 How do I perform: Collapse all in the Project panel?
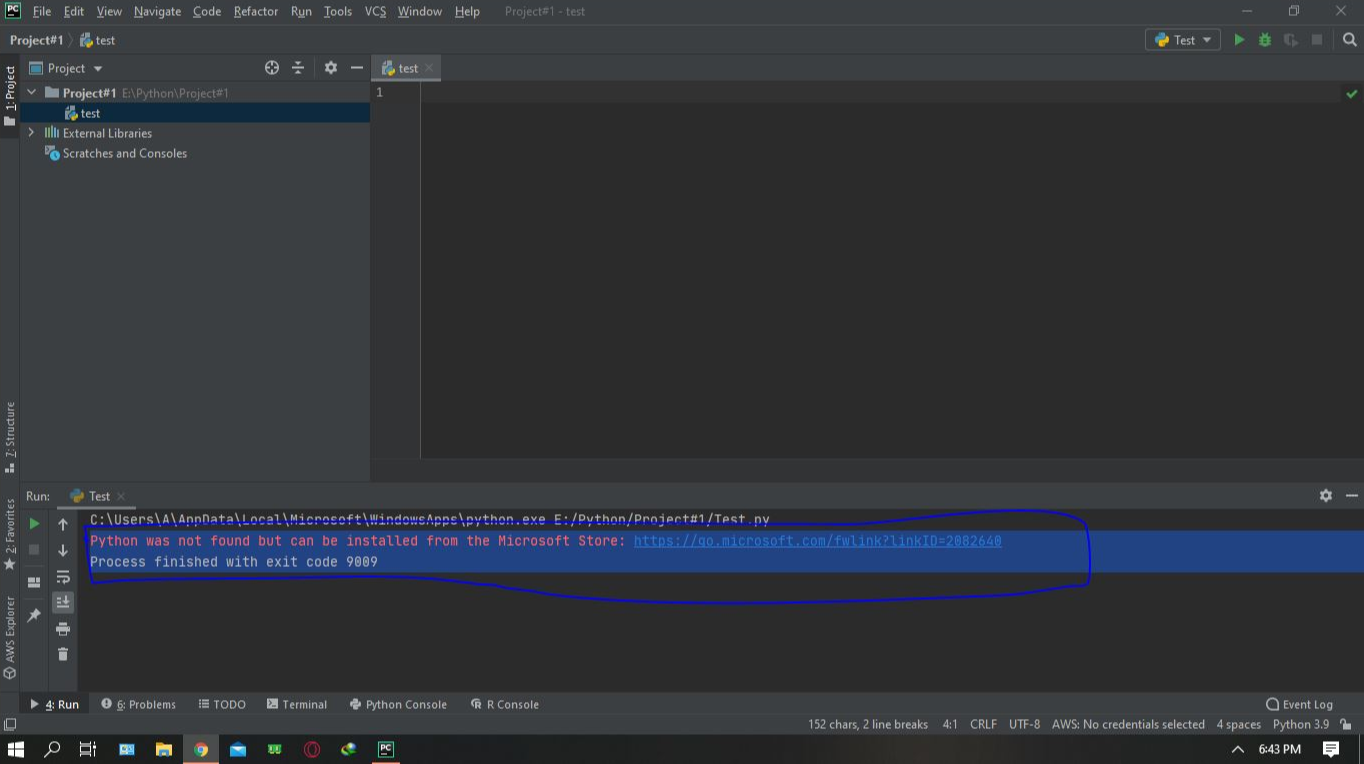click(x=298, y=68)
